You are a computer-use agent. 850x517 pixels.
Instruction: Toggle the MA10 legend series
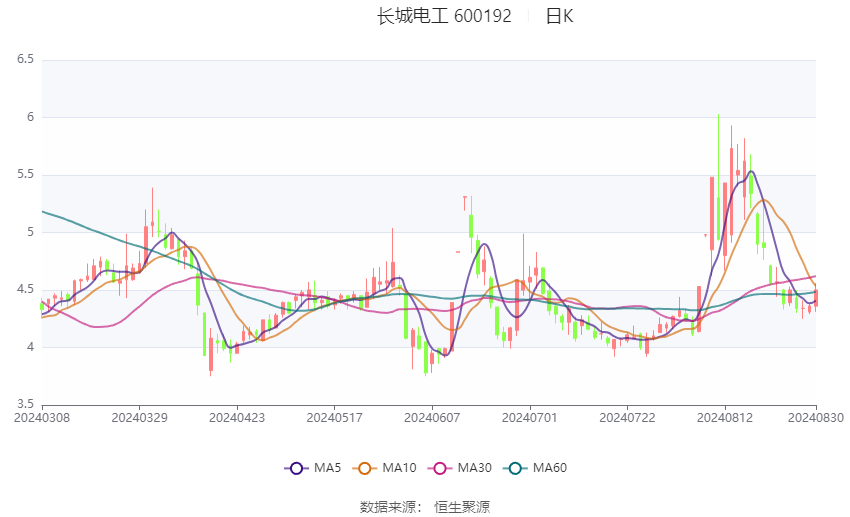pos(384,468)
